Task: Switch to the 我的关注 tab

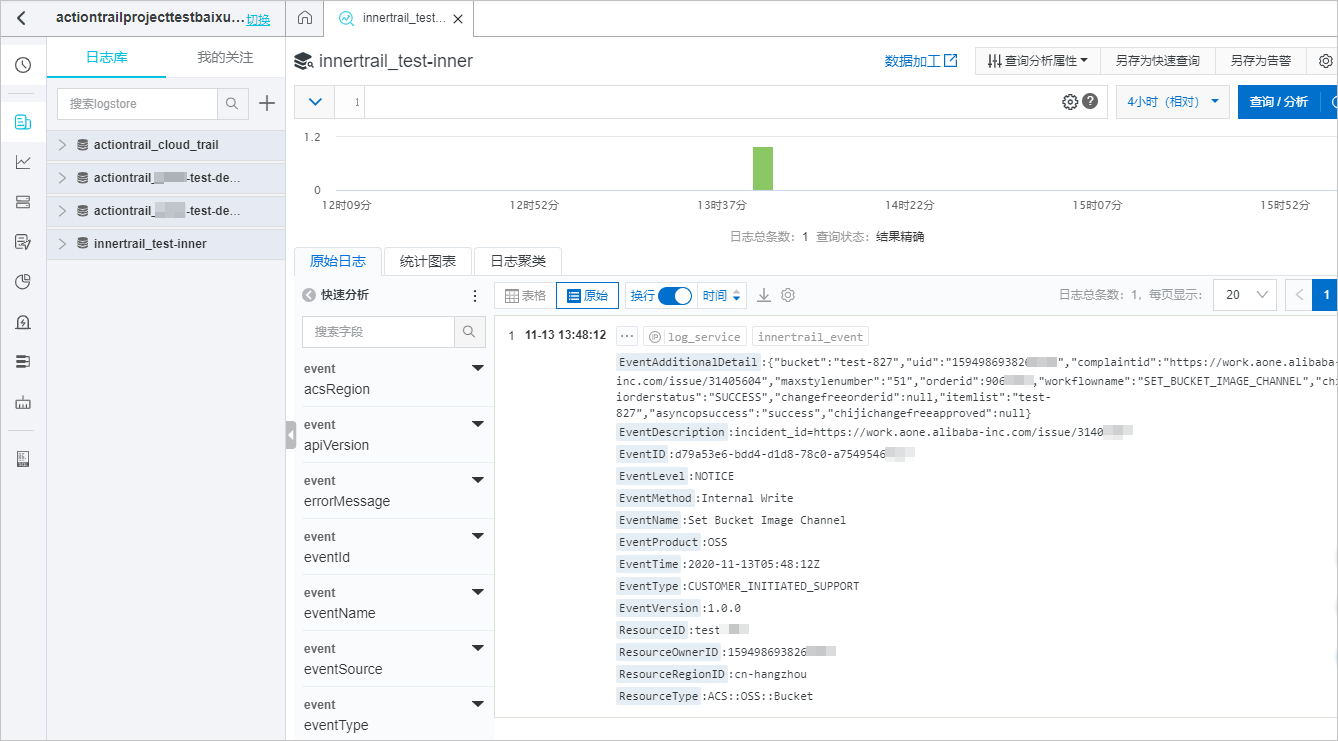Action: tap(225, 58)
